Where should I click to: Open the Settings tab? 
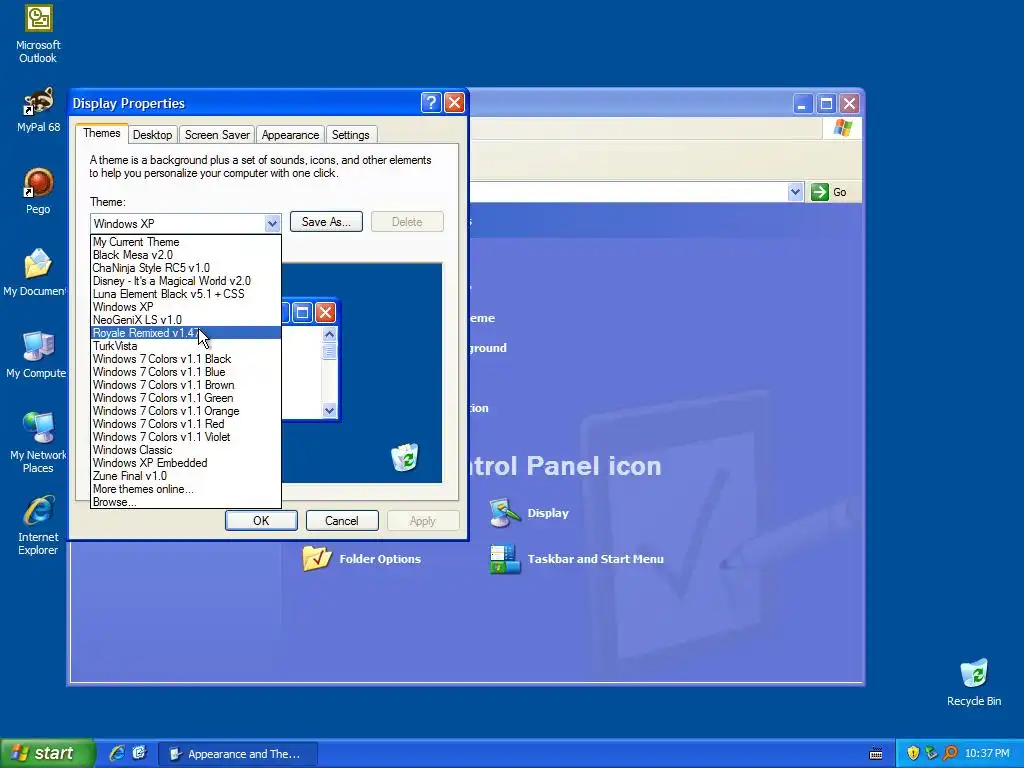pyautogui.click(x=350, y=135)
